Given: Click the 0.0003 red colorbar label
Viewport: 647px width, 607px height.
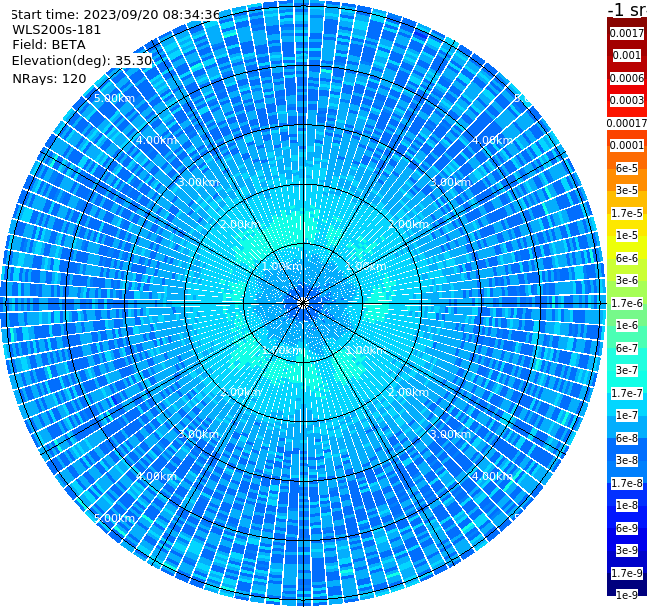Looking at the screenshot, I should (627, 100).
